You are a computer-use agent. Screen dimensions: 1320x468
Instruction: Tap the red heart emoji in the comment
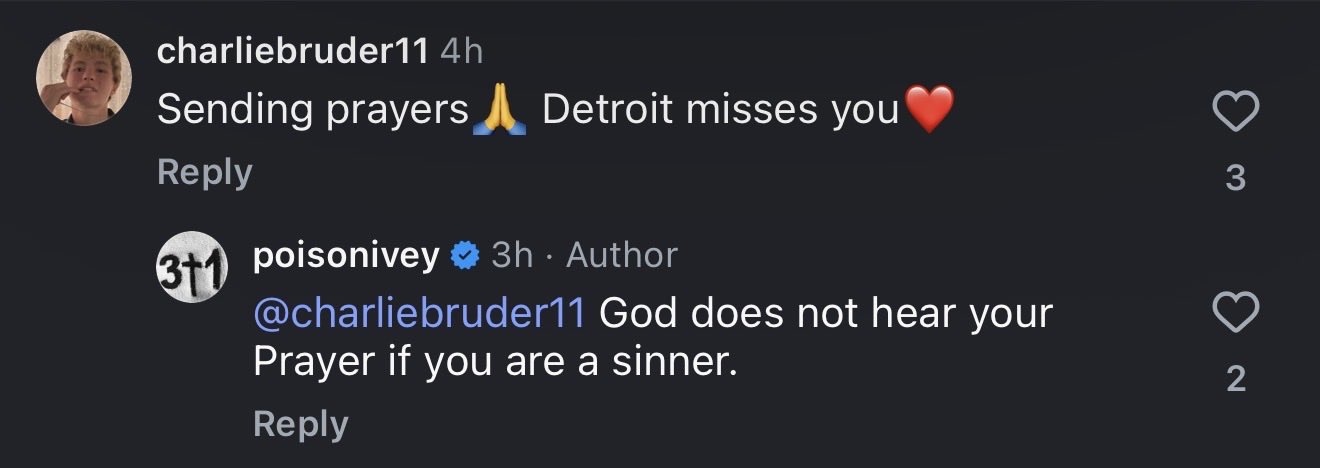[929, 110]
